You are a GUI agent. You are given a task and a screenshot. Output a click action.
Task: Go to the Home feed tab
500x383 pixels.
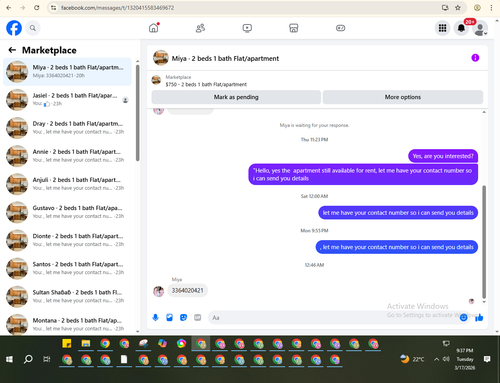pyautogui.click(x=154, y=28)
